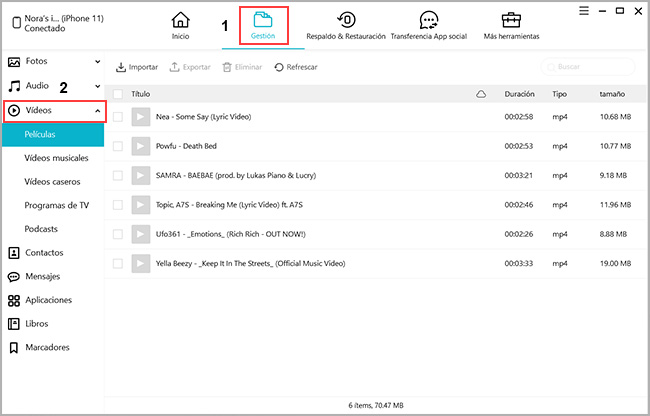
Task: Click the Marcadores bookmark icon
Action: [x=14, y=348]
